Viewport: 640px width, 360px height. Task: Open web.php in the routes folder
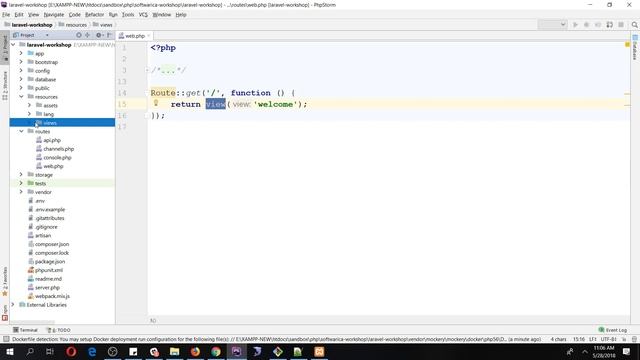coord(53,166)
